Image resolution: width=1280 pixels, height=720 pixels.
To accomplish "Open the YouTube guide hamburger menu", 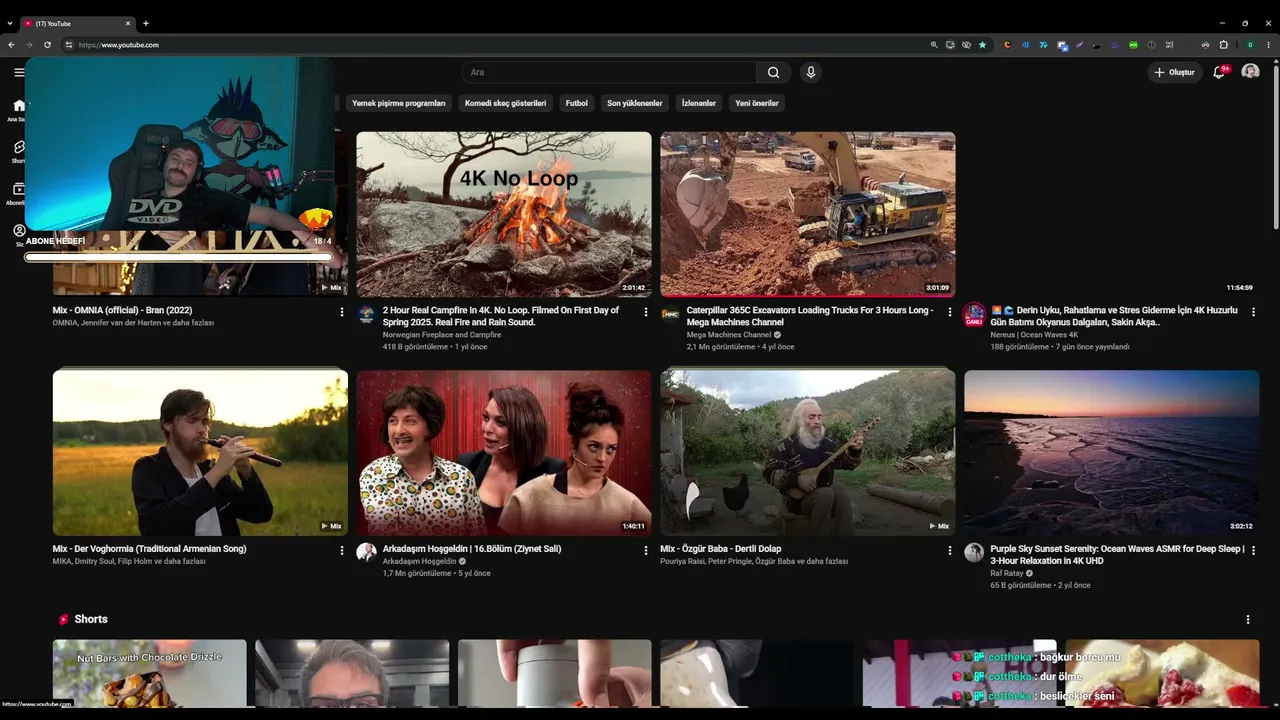I will pos(19,72).
